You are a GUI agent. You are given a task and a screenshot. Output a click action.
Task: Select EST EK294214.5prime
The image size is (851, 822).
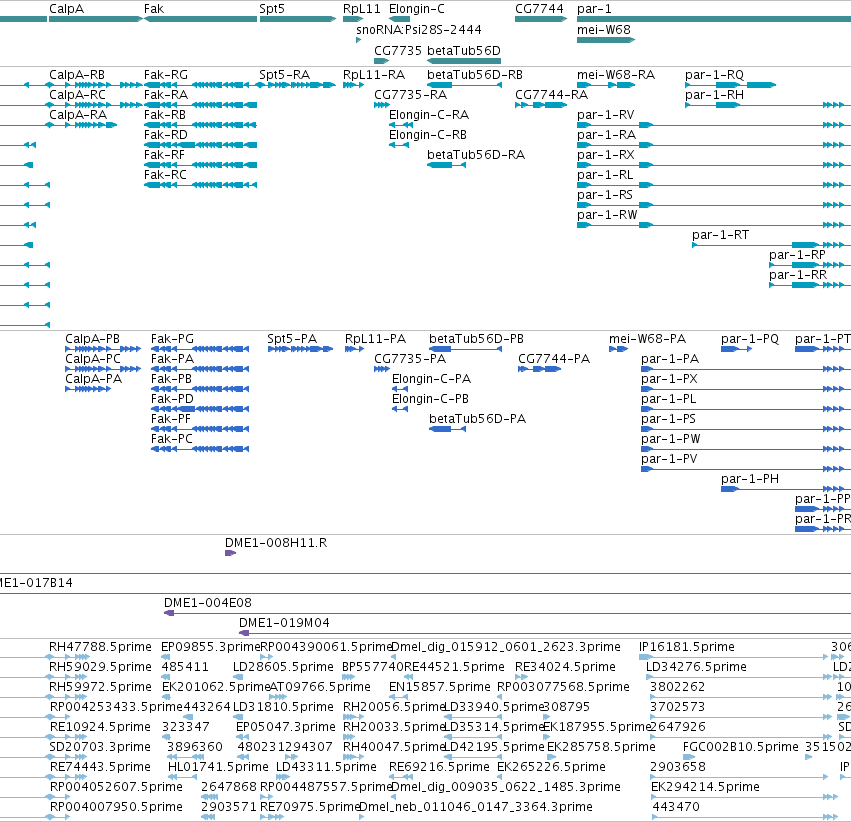tap(705, 787)
